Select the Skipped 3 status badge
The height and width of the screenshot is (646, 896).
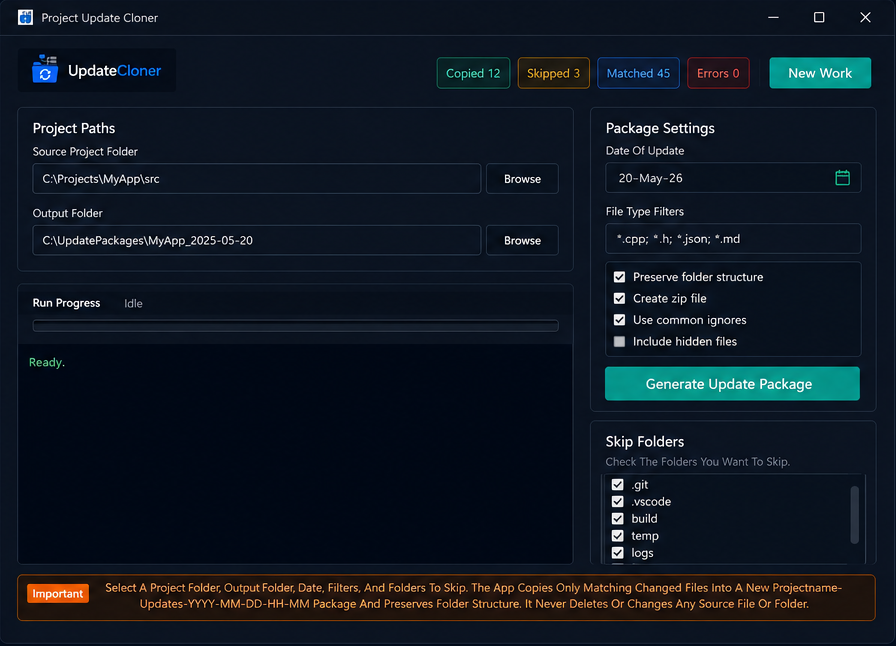(553, 73)
